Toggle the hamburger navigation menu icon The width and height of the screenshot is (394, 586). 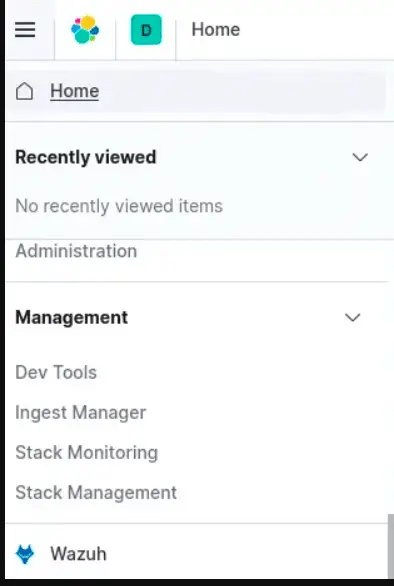pos(25,30)
